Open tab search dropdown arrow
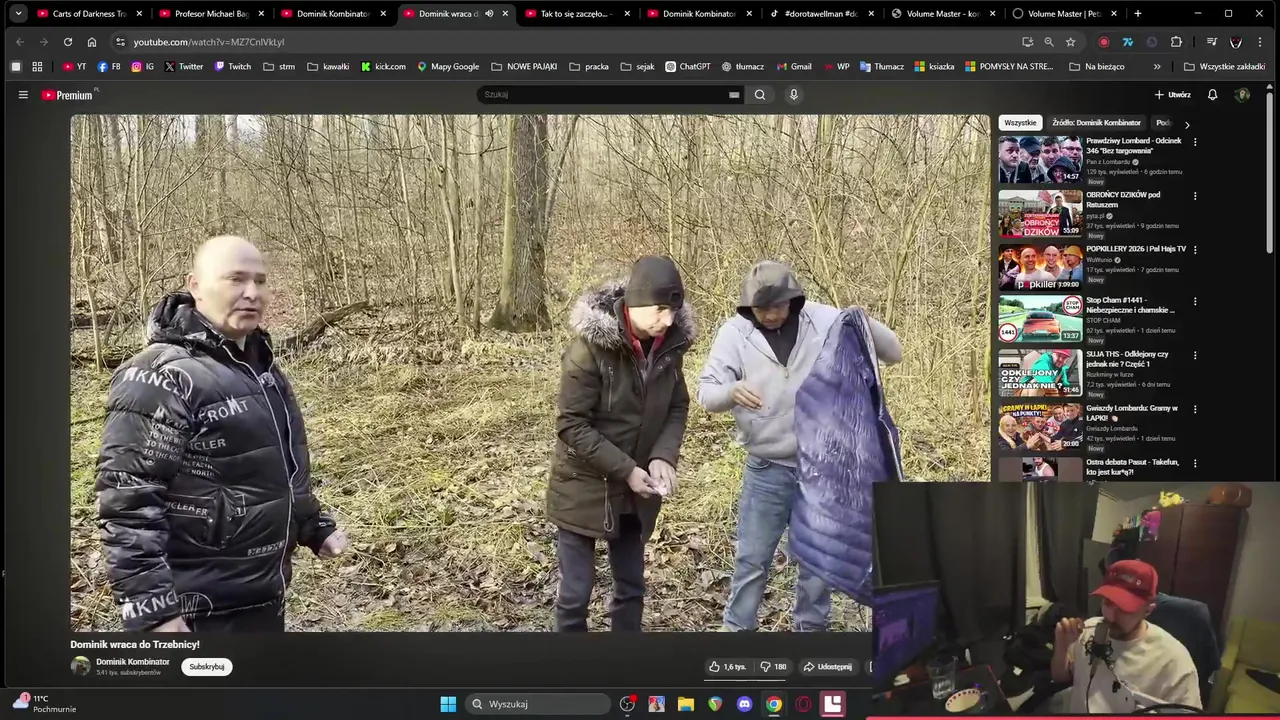 pyautogui.click(x=18, y=14)
